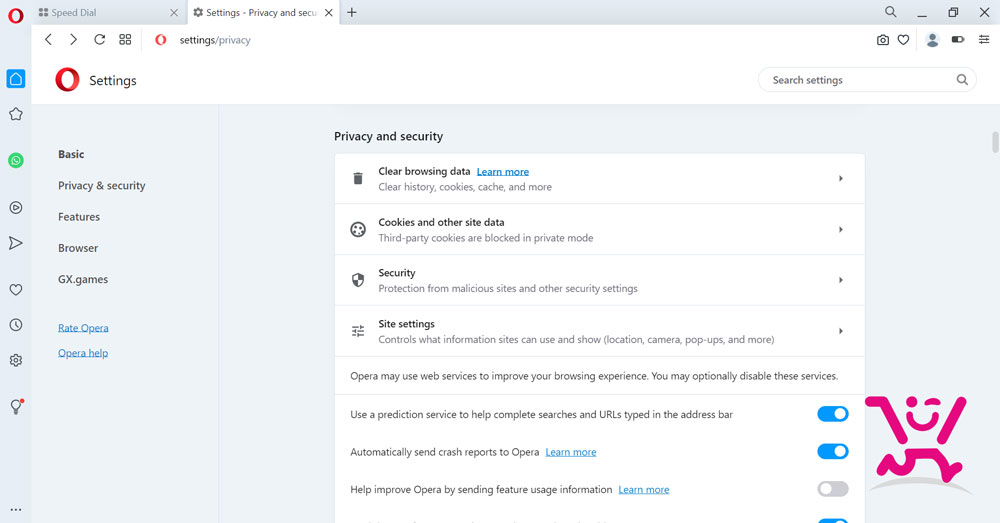The height and width of the screenshot is (523, 1000).
Task: Open My Flow arrow icon in the sidebar
Action: [x=16, y=243]
